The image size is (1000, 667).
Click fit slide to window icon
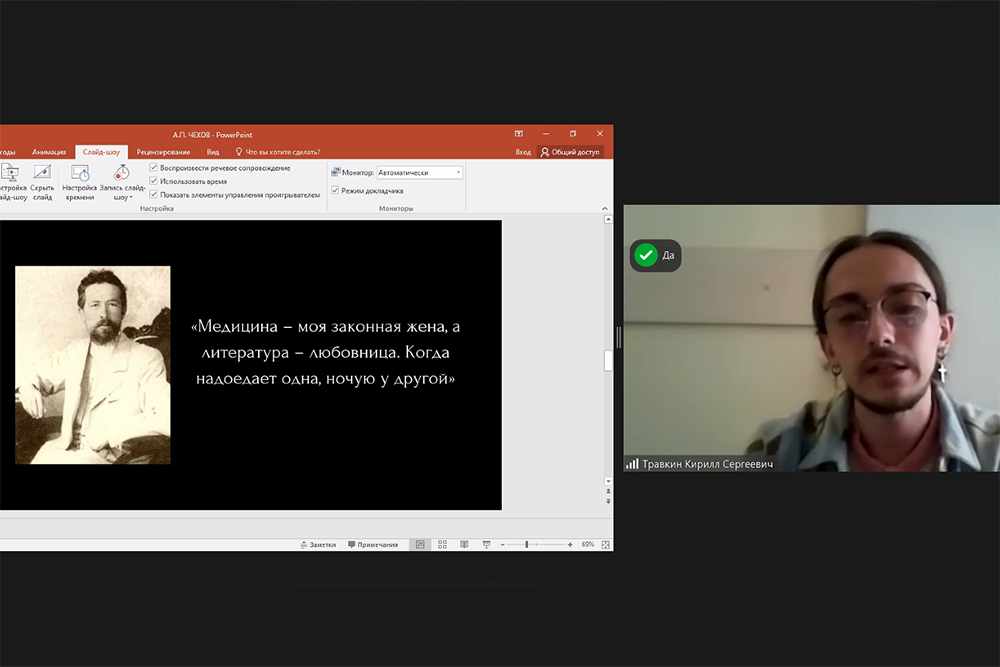[x=604, y=545]
